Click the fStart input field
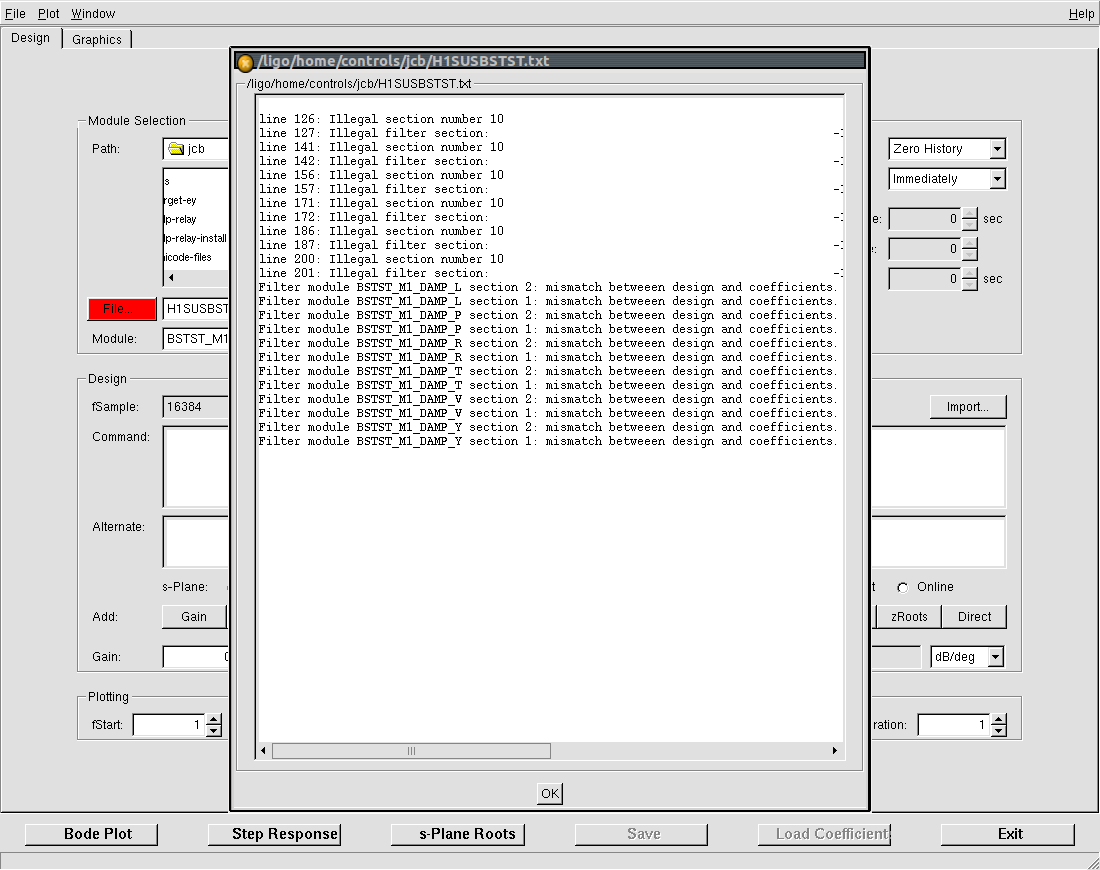Screen dimensions: 1100x870 tap(169, 725)
